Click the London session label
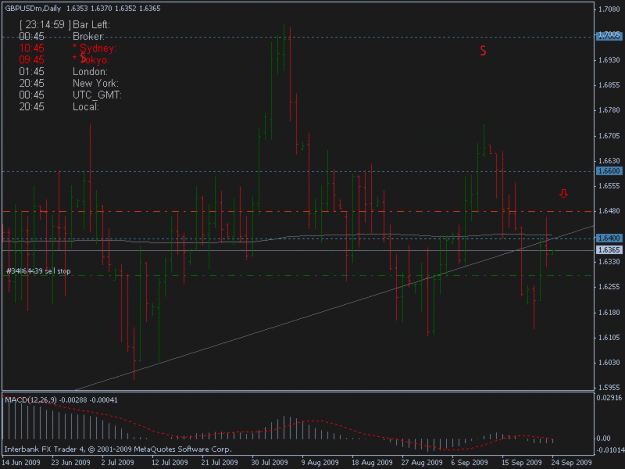The width and height of the screenshot is (625, 469). [x=90, y=72]
